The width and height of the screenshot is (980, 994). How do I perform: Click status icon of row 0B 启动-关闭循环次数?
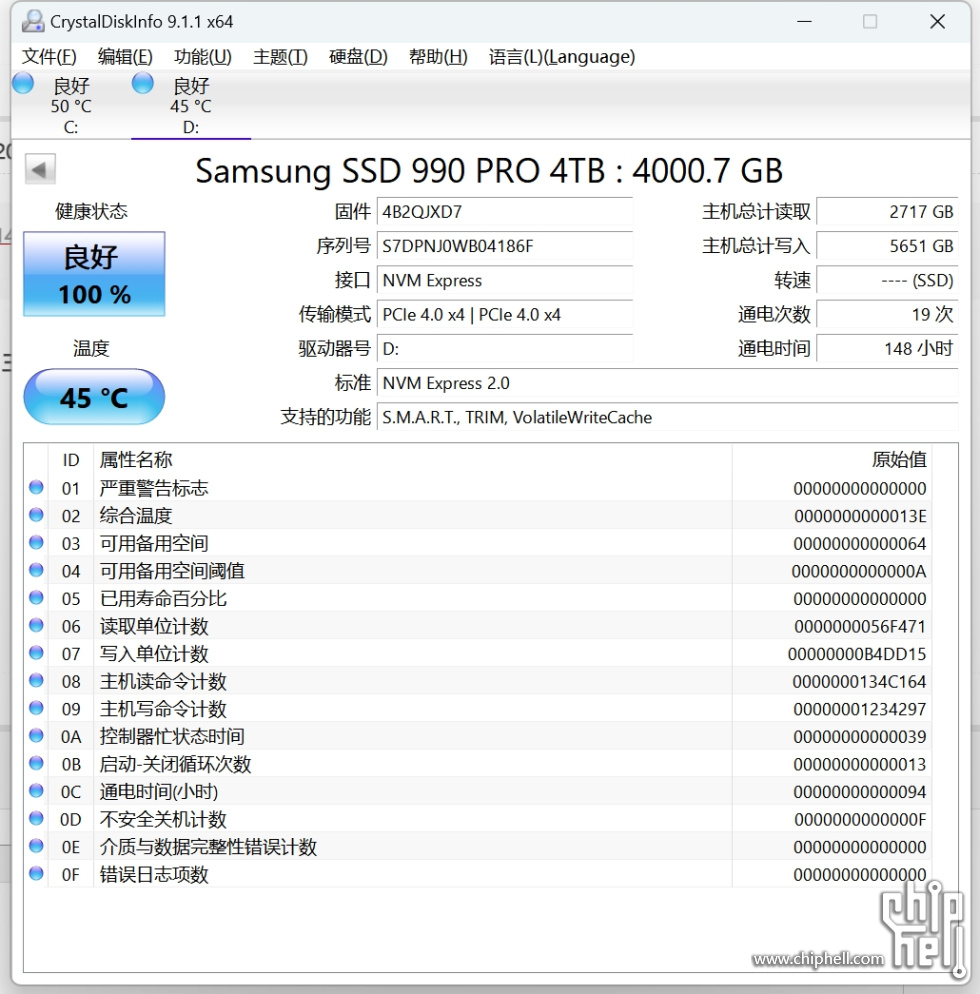point(37,763)
